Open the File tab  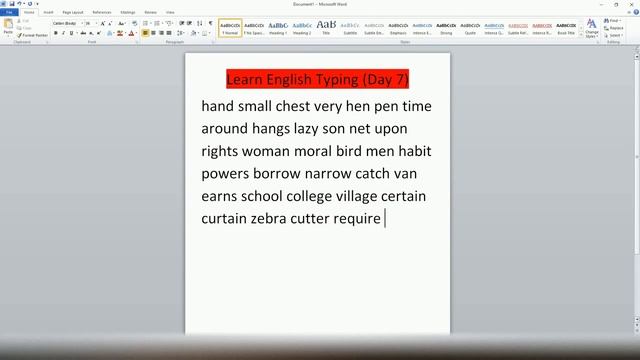tap(9, 12)
